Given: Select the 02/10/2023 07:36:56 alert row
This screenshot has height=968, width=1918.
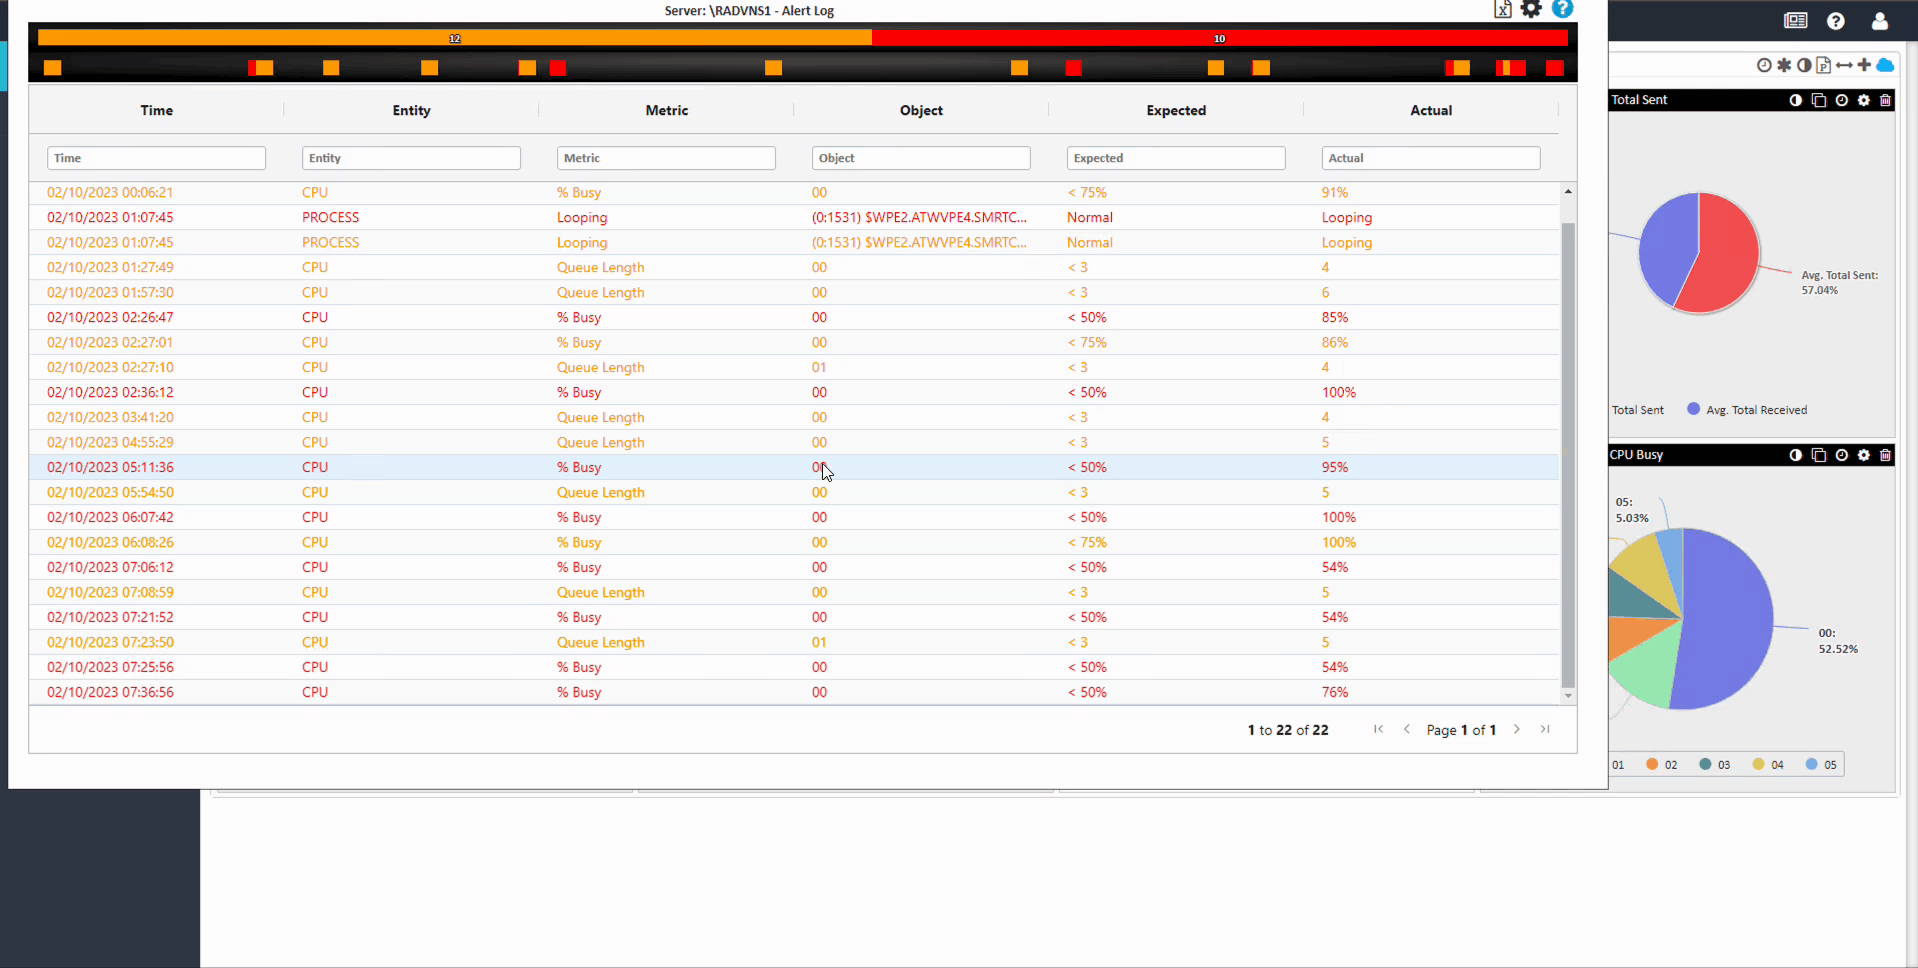Looking at the screenshot, I should click(794, 692).
